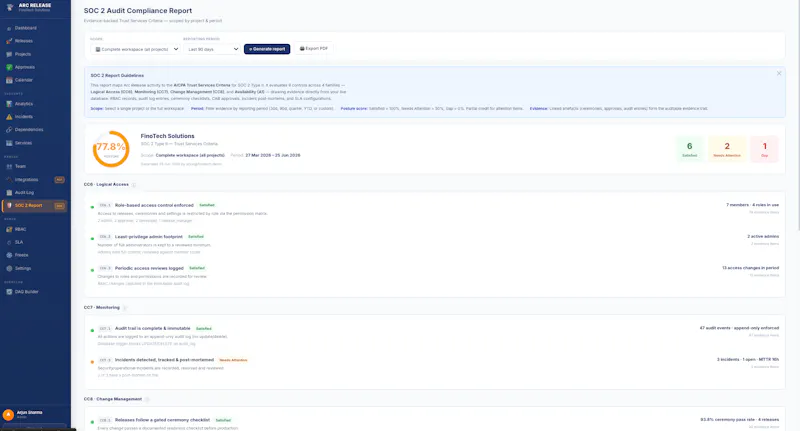Select the SOC 2 Report sidebar item
The width and height of the screenshot is (800, 431).
[x=35, y=206]
